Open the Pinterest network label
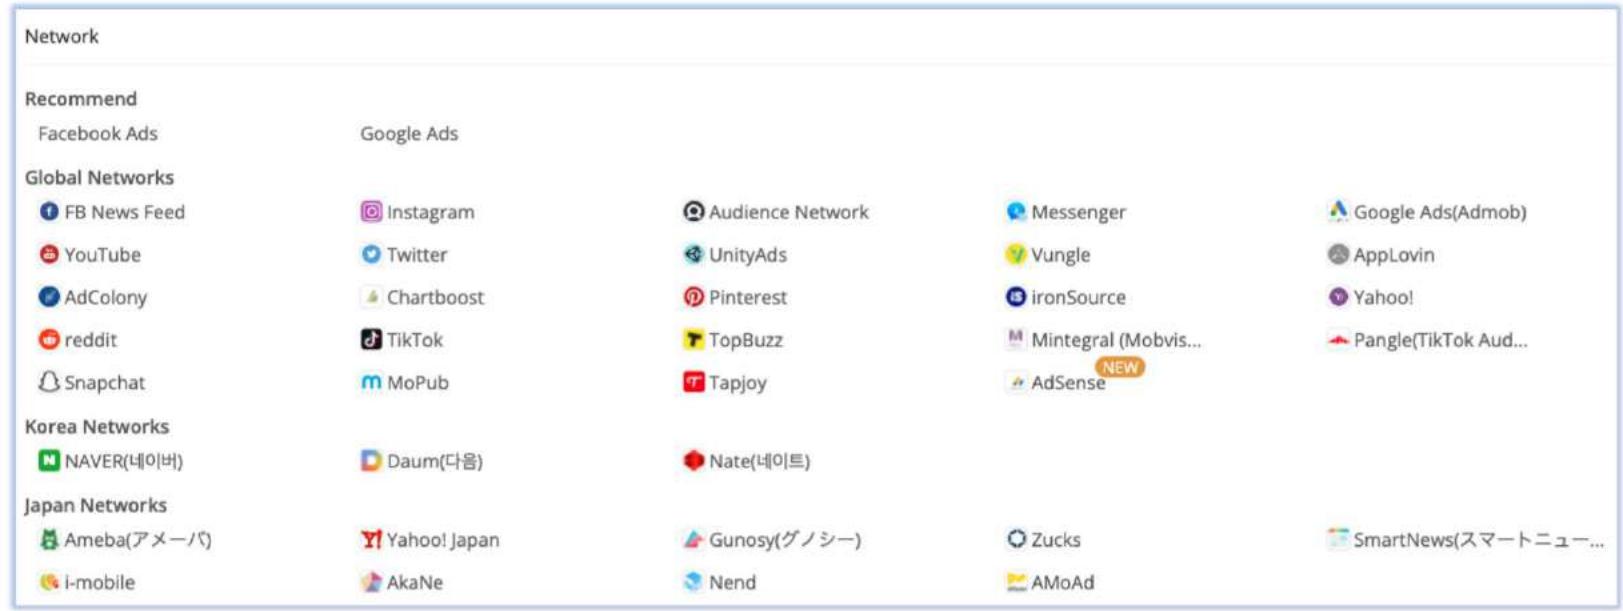The image size is (1623, 611). (x=748, y=297)
